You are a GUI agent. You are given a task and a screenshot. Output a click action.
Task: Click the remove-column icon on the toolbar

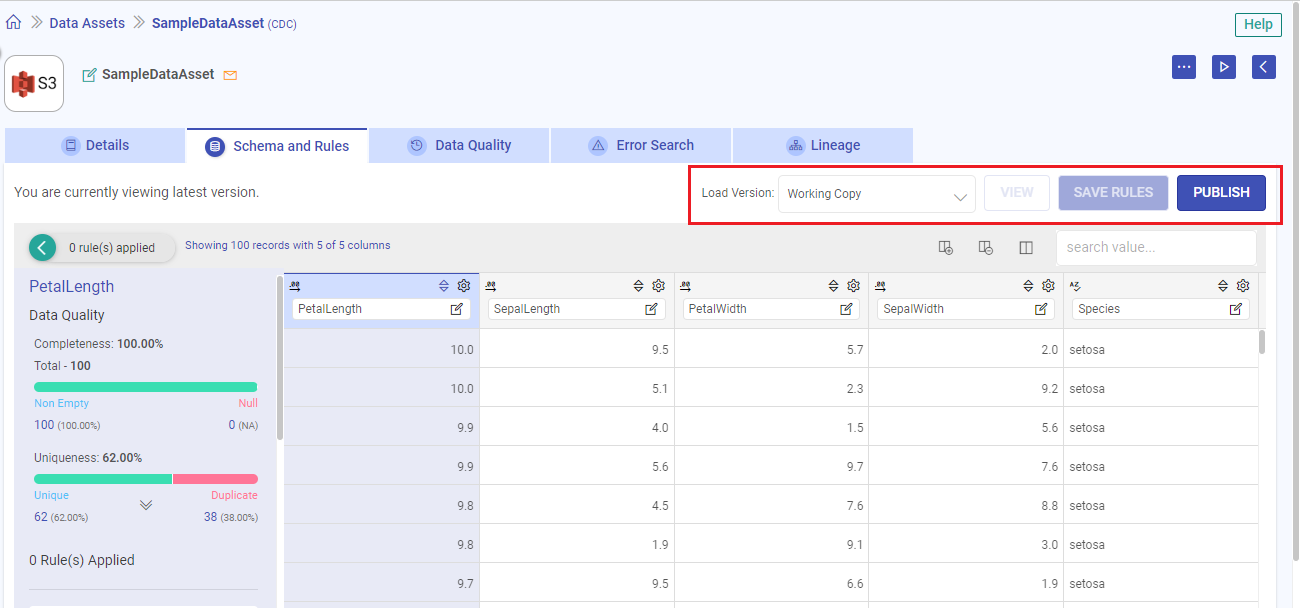tap(986, 247)
